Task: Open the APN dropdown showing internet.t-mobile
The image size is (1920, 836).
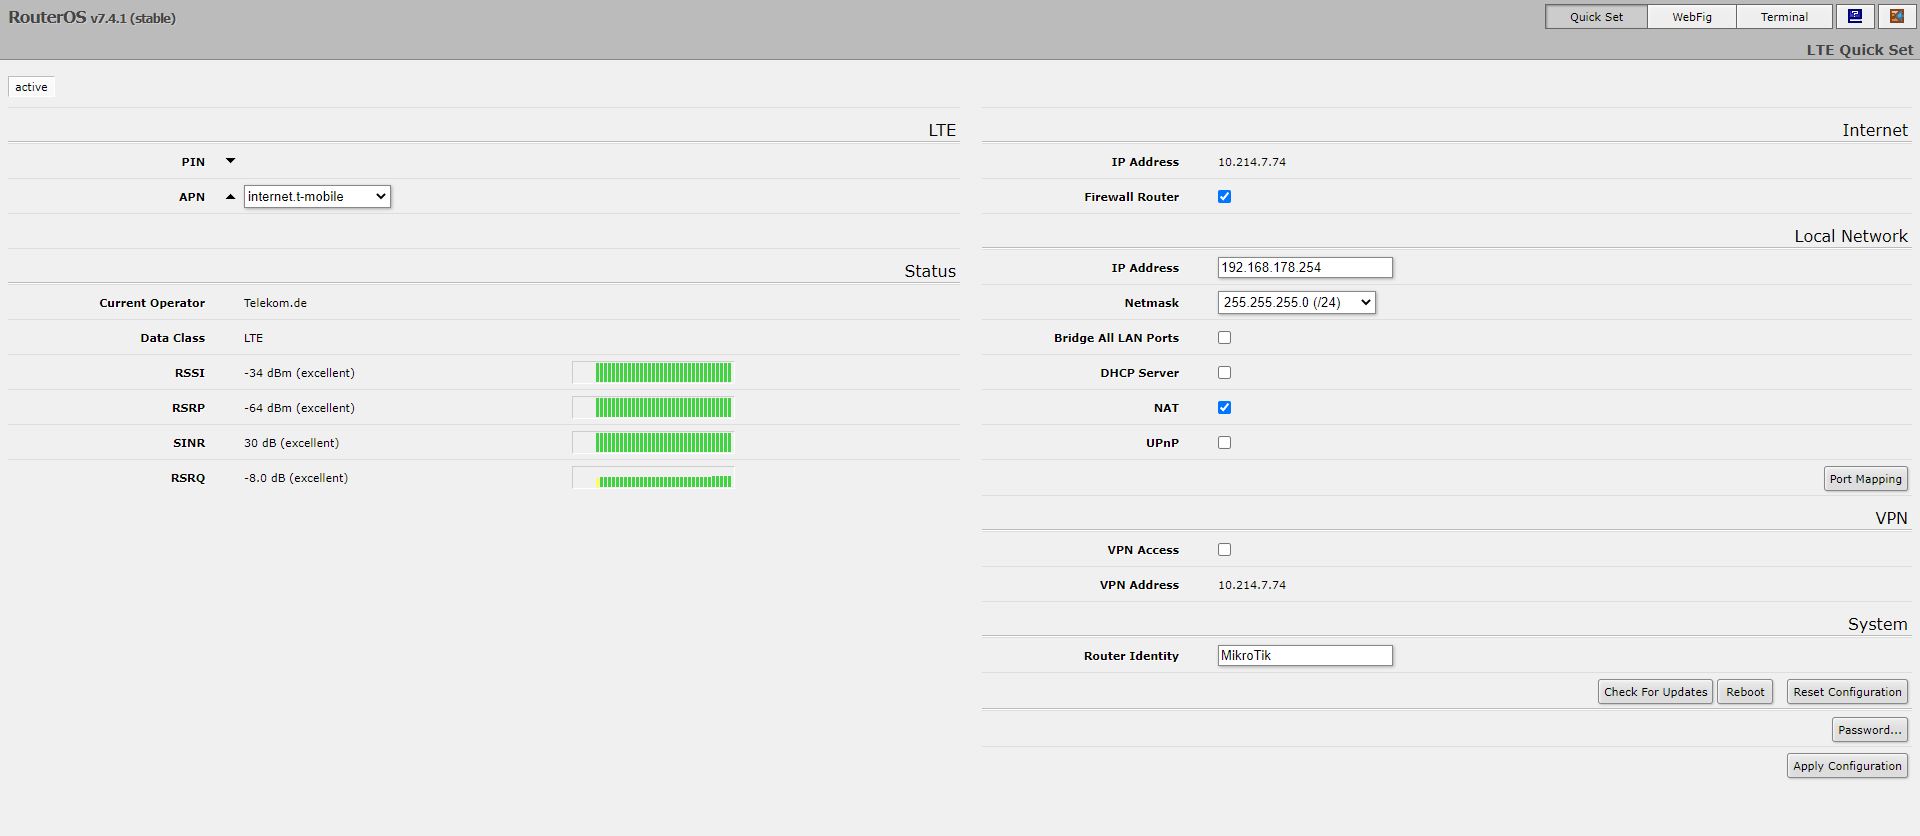Action: [317, 197]
